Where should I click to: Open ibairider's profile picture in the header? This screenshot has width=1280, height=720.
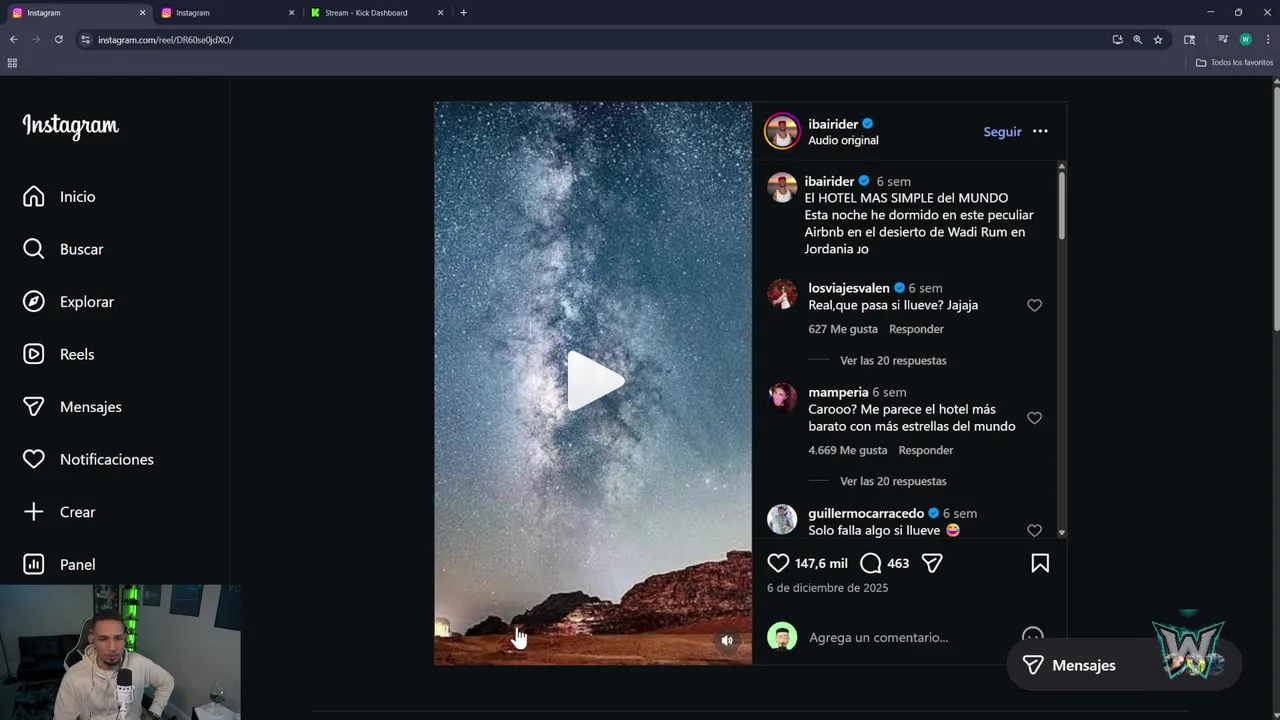click(x=782, y=131)
